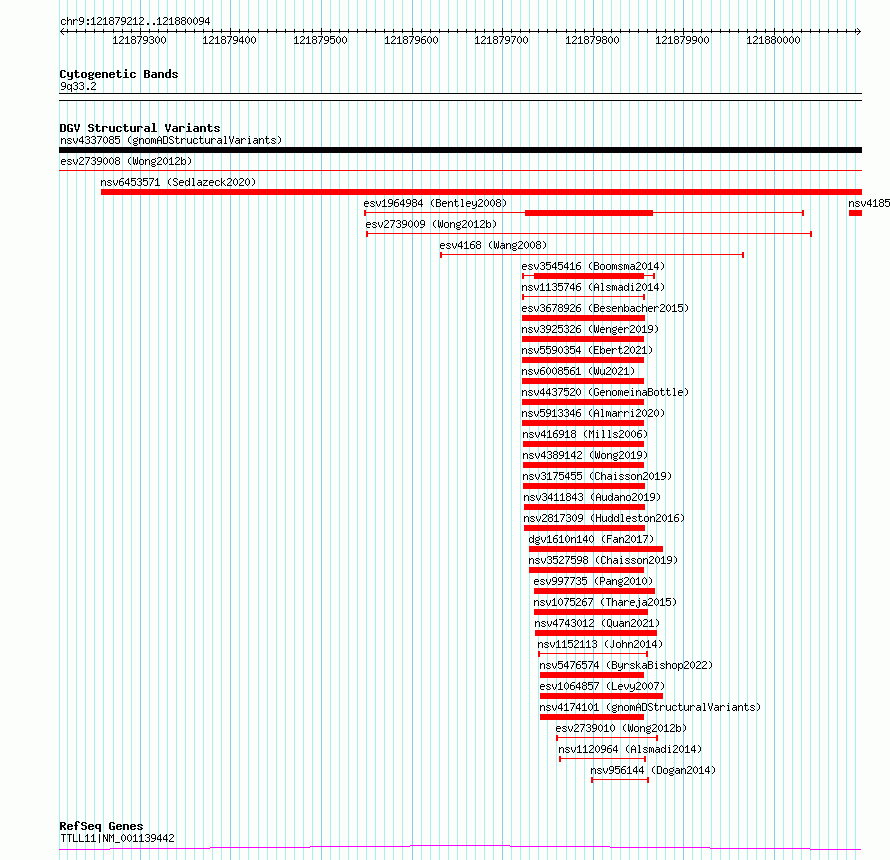Click the chr9:121879212..121880094 coordinates text
The width and height of the screenshot is (890, 860).
(x=135, y=21)
